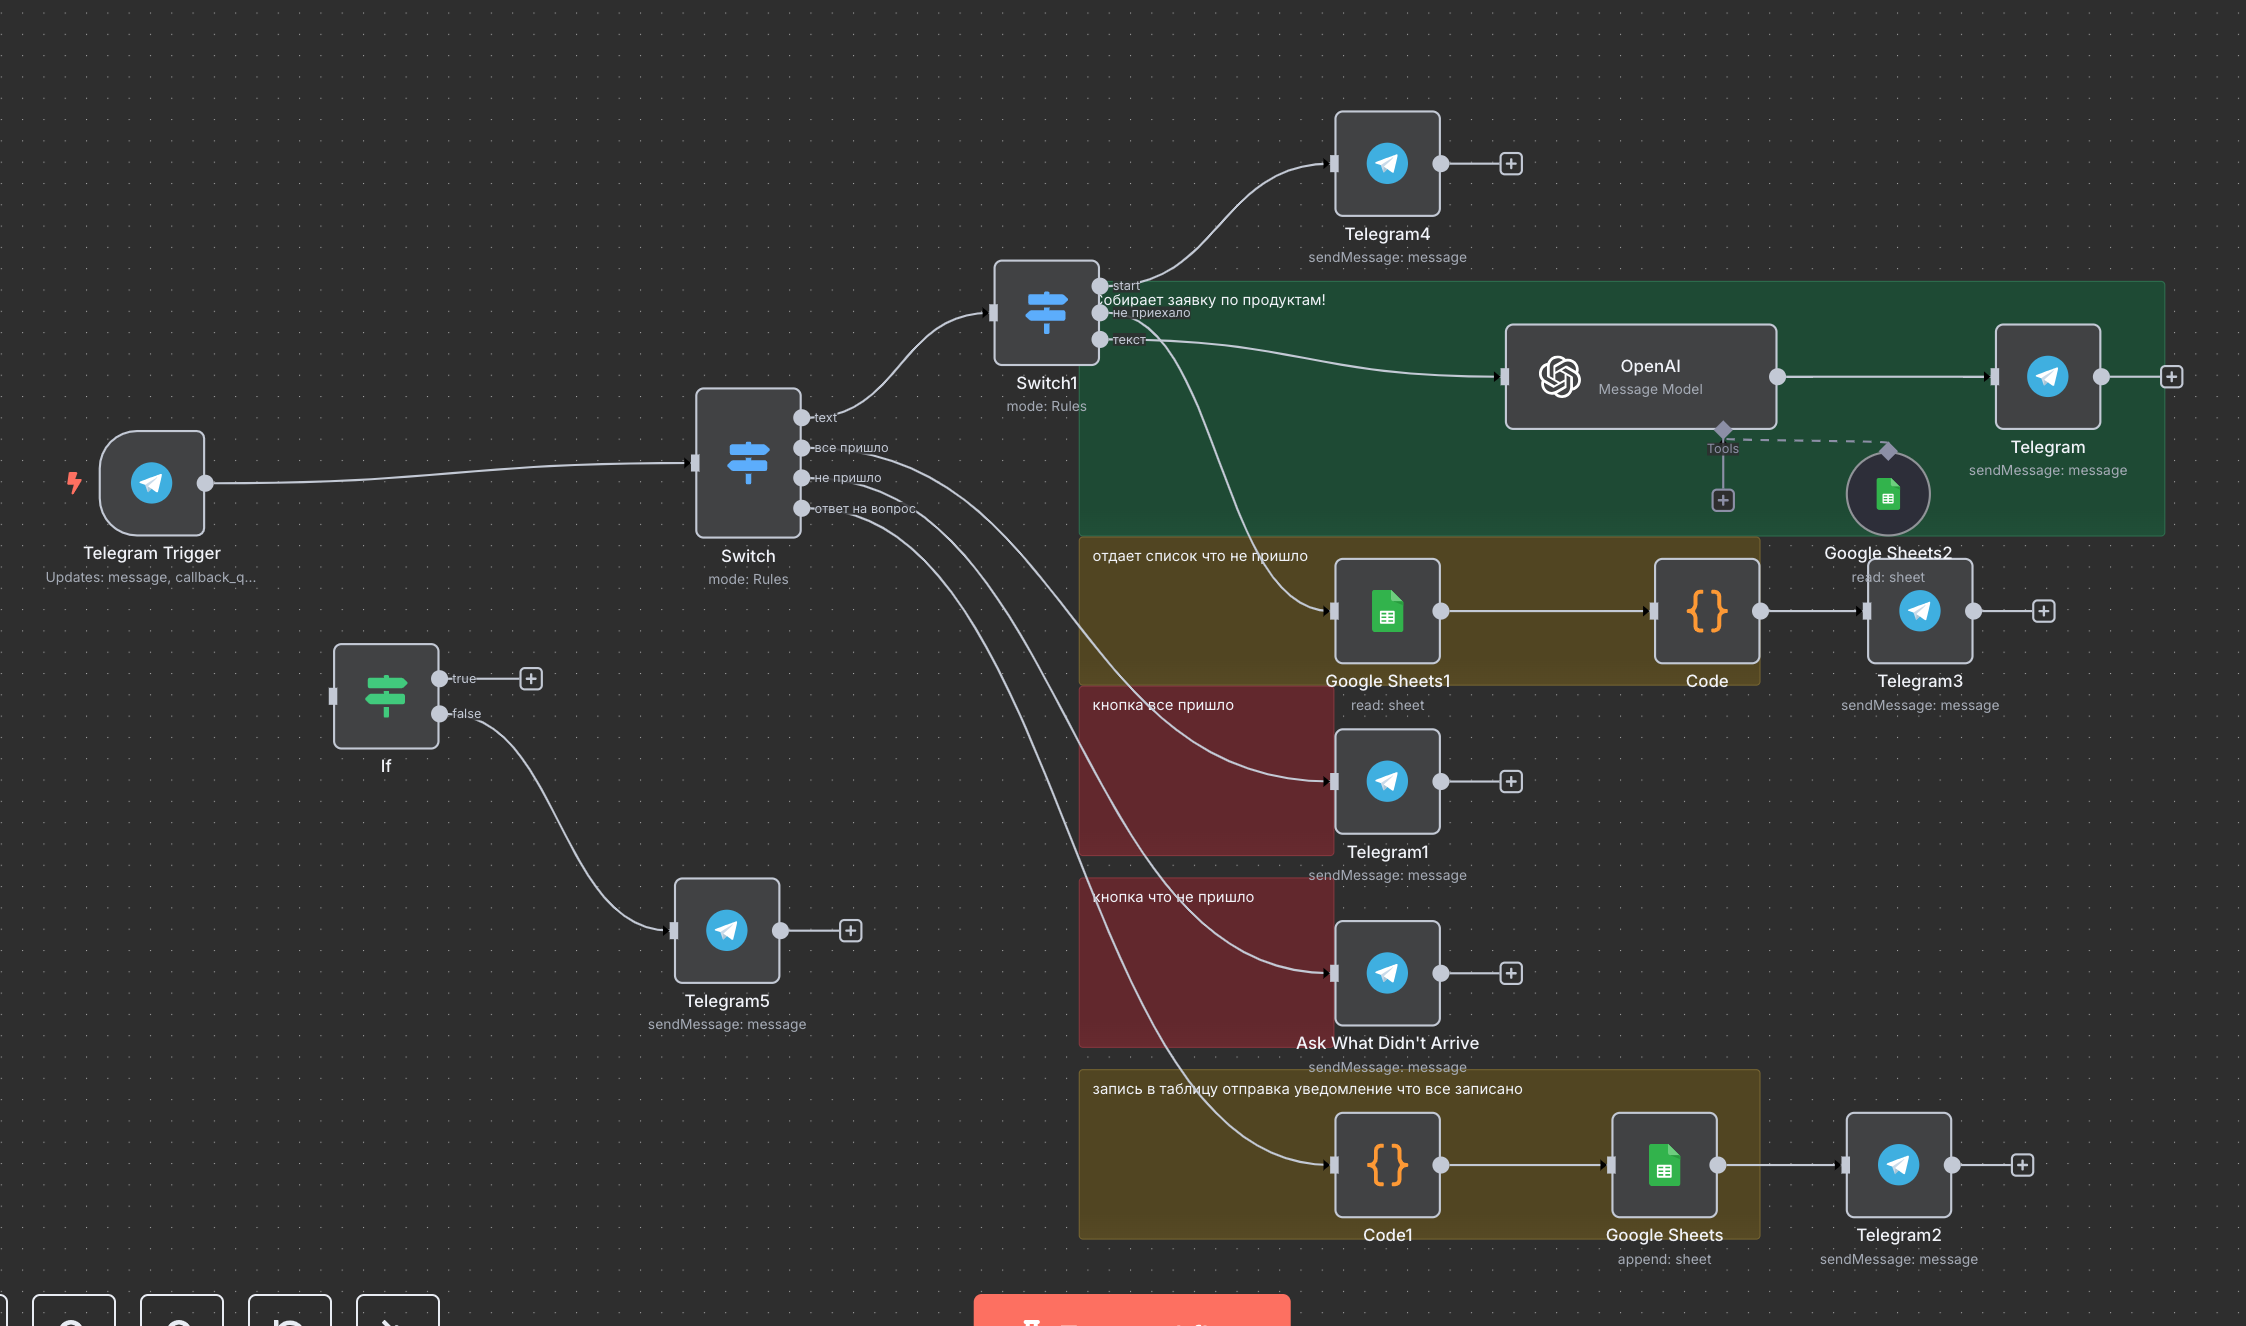Viewport: 2246px width, 1326px height.
Task: Open the Google Sheets1 read node
Action: 1387,611
